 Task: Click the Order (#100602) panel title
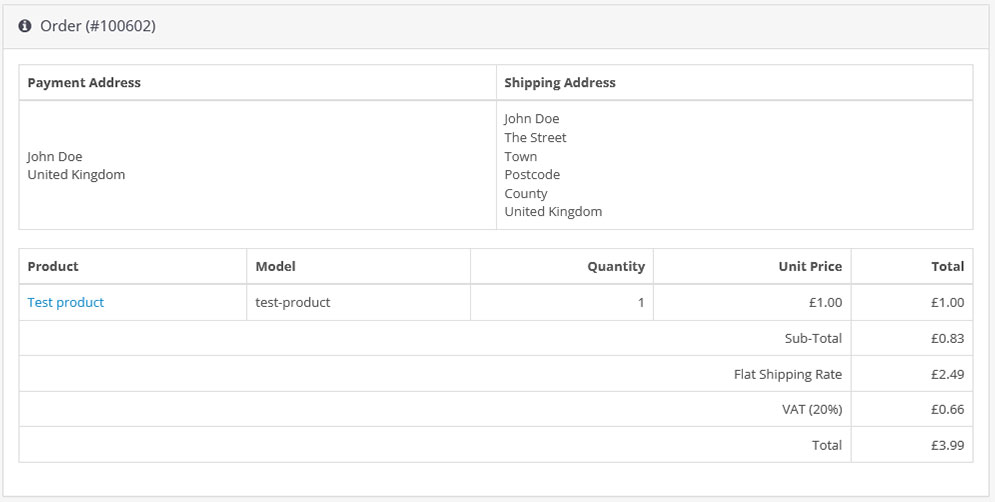click(97, 26)
